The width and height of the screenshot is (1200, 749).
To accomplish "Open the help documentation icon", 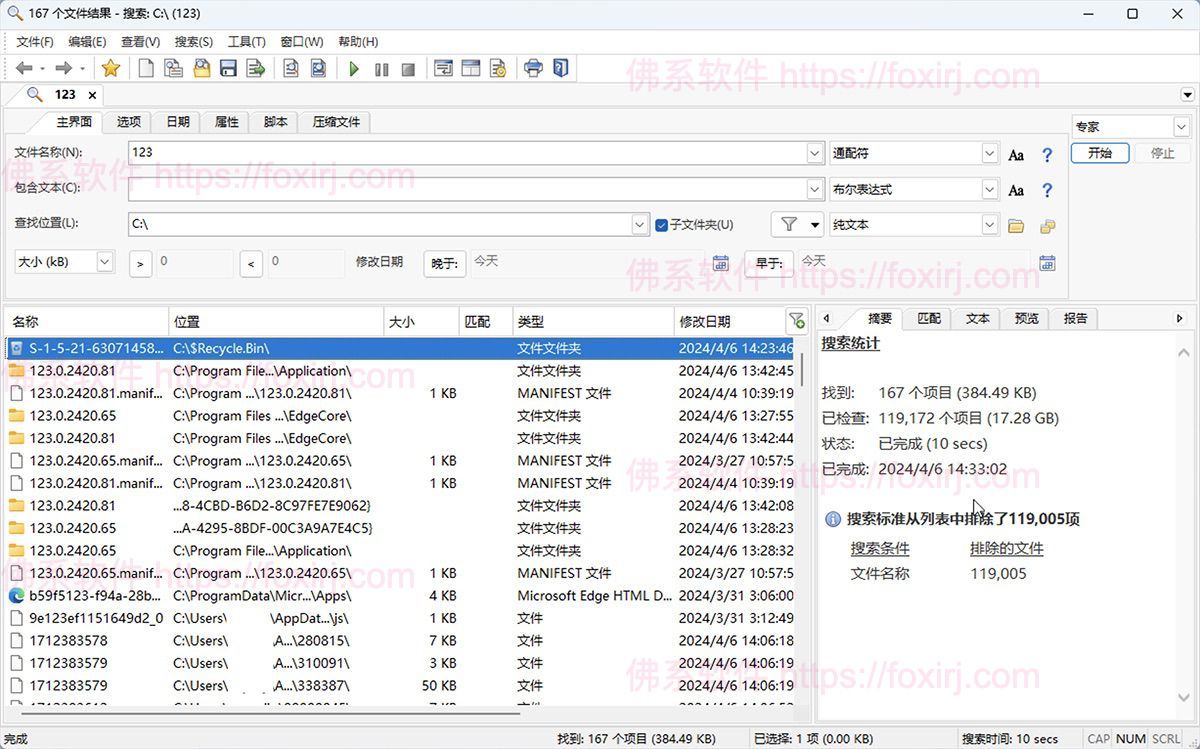I will pos(561,68).
